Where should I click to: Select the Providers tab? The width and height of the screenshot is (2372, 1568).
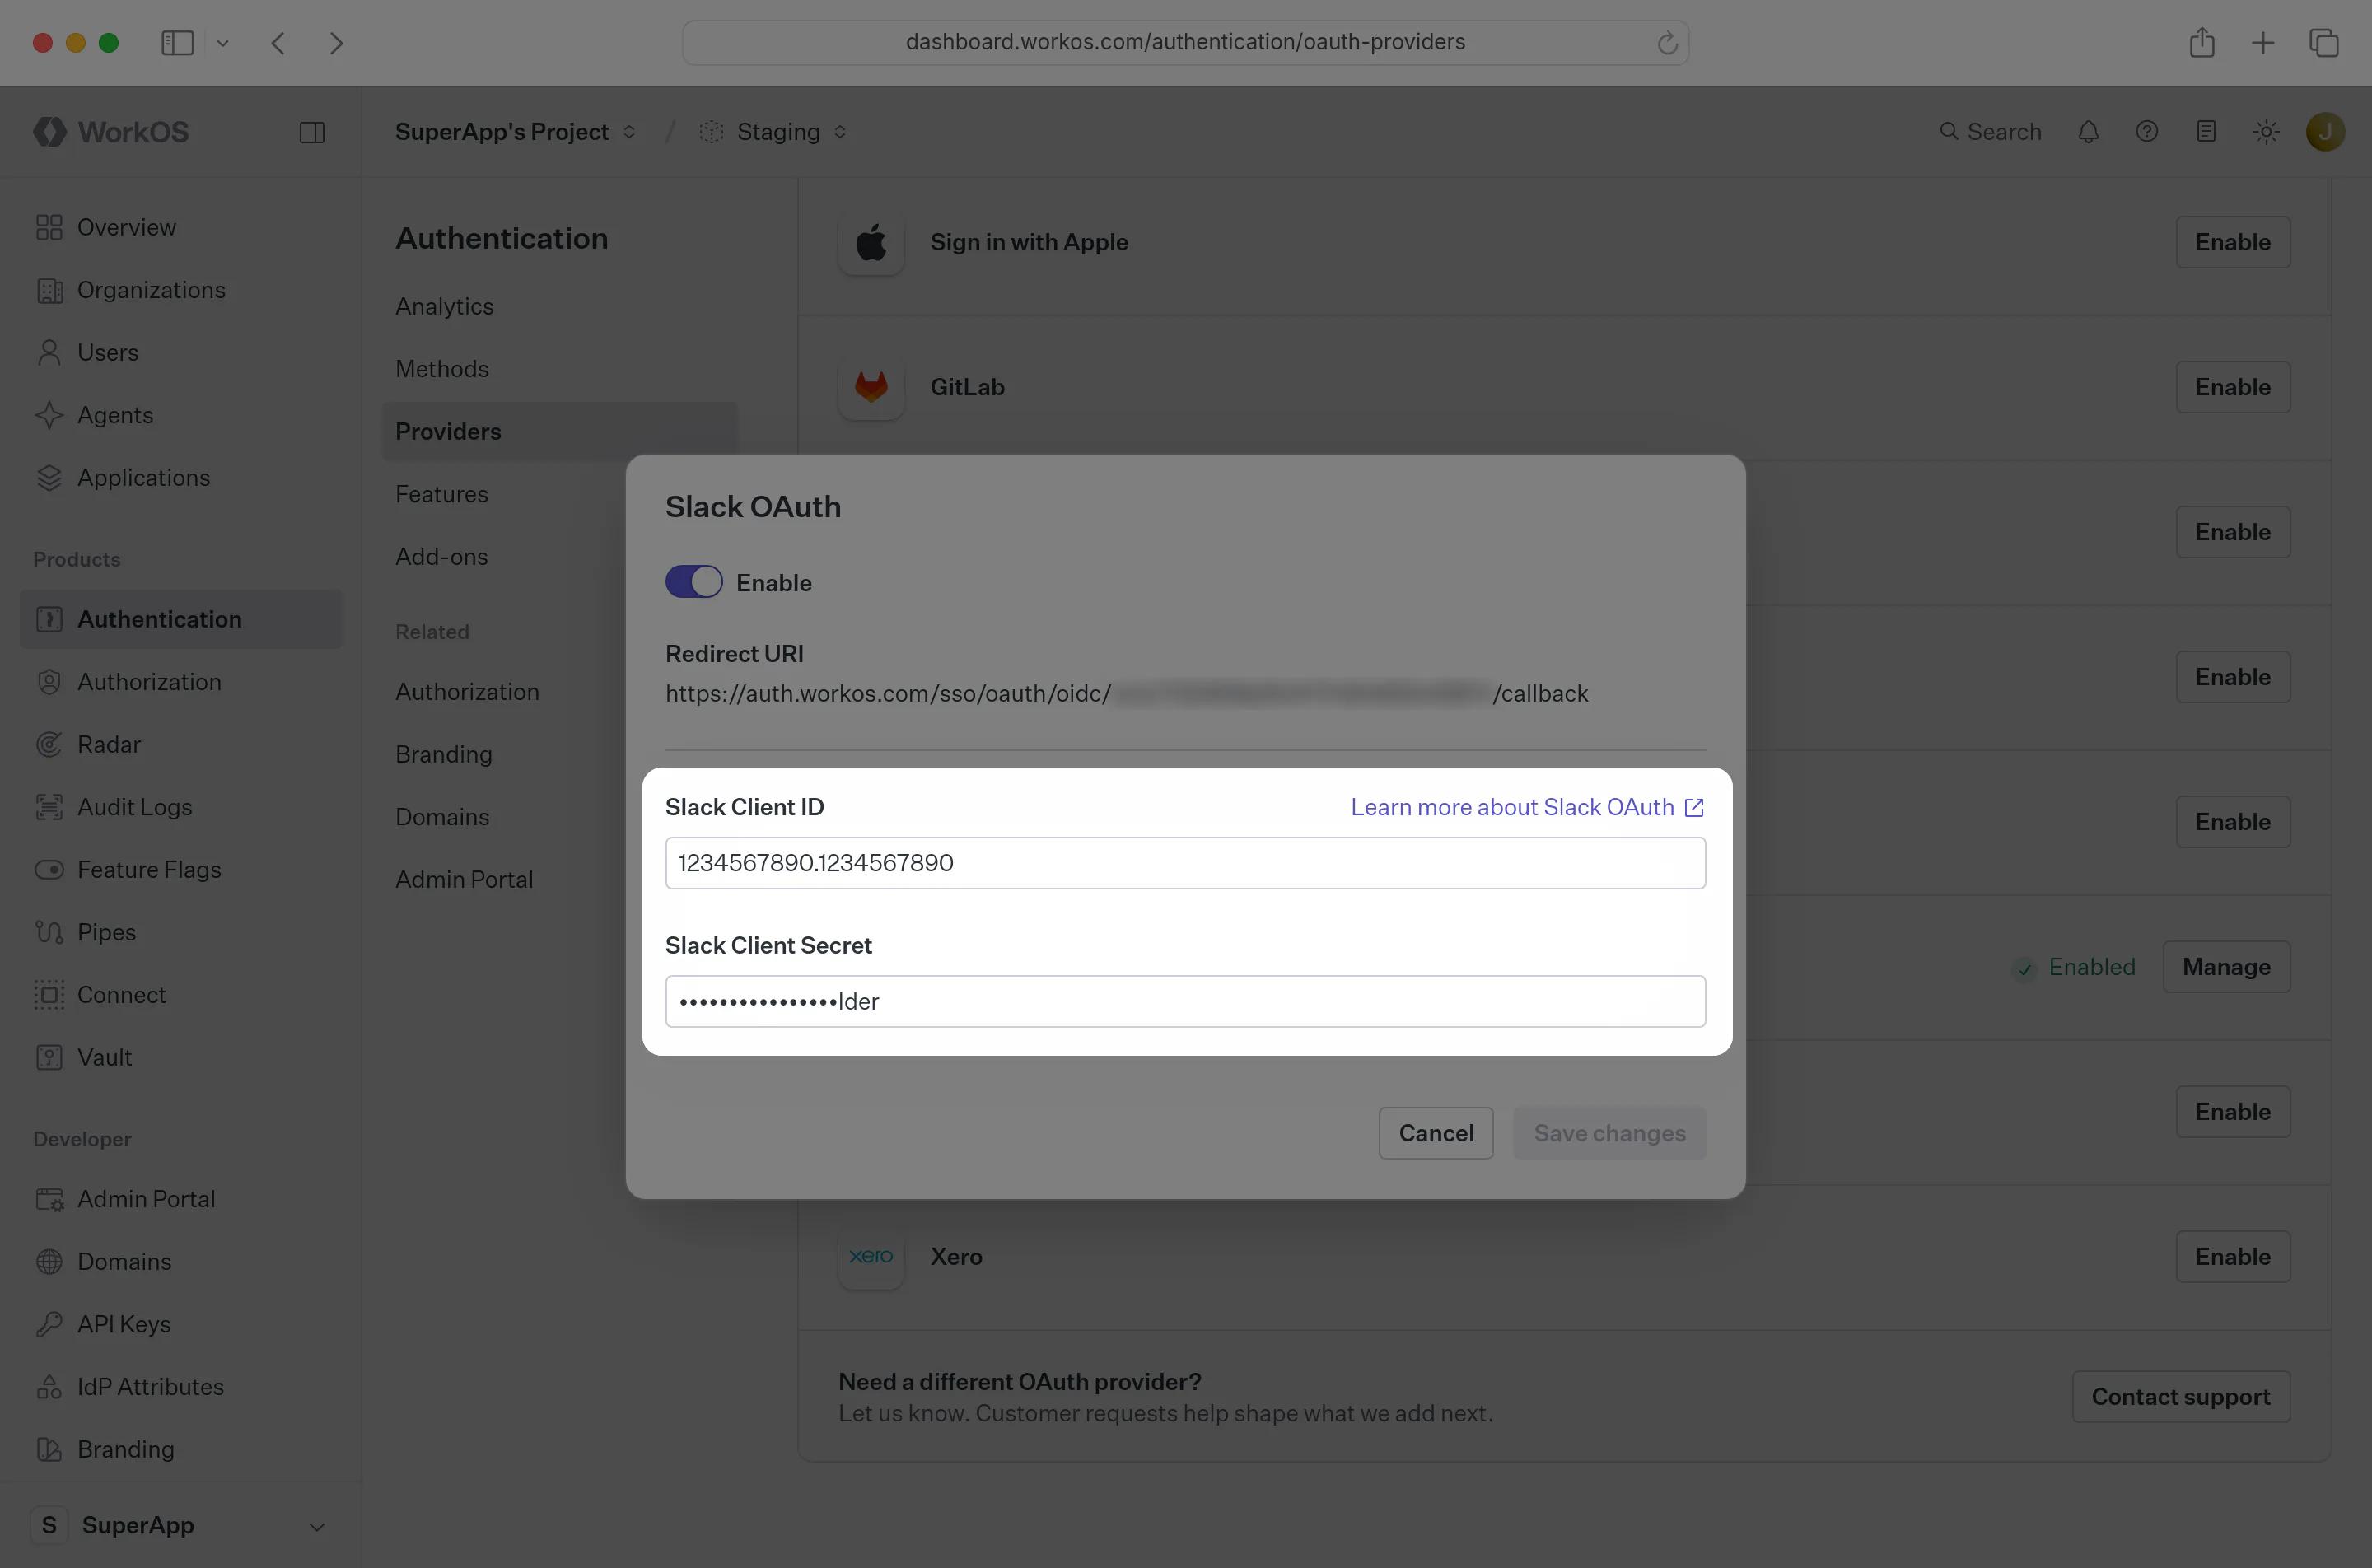[x=559, y=432]
